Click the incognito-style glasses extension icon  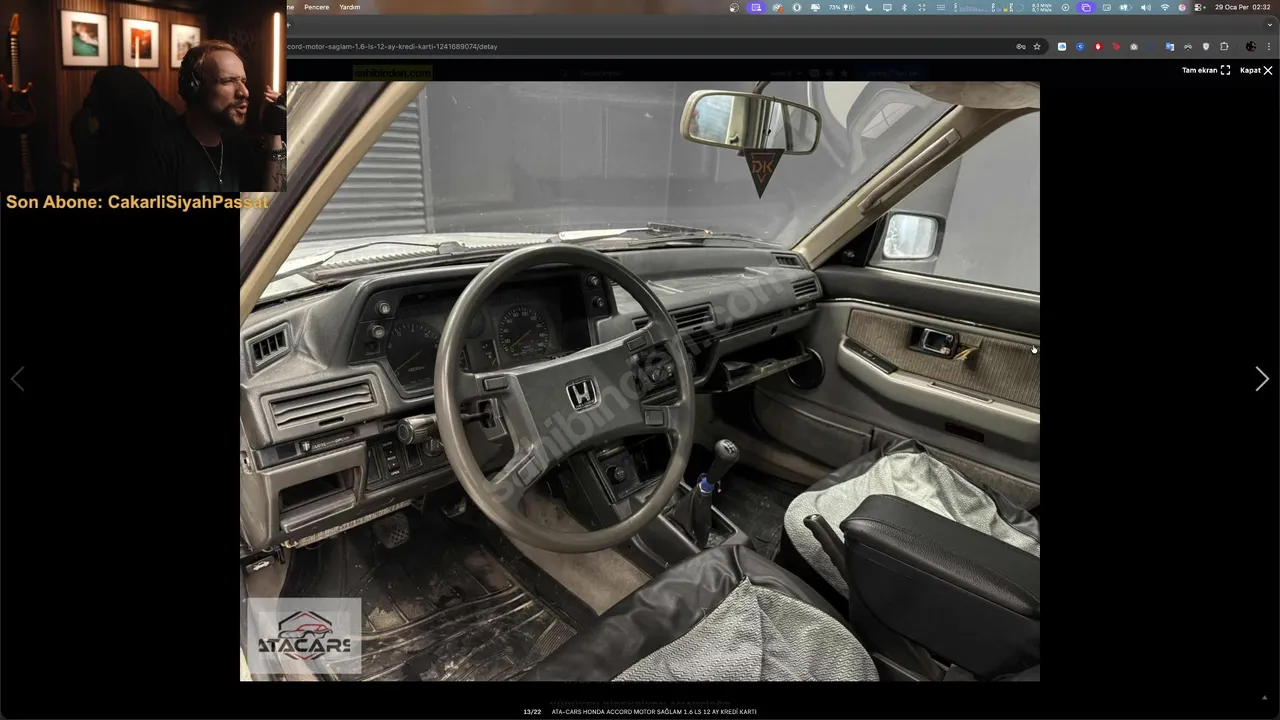click(1188, 46)
